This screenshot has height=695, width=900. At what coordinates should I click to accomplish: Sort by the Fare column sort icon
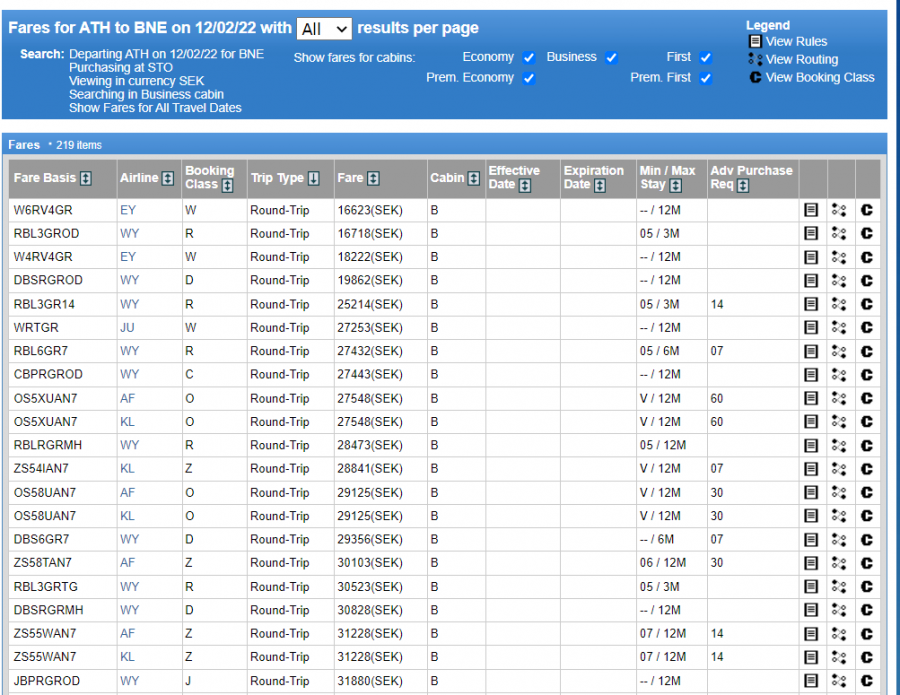[373, 179]
